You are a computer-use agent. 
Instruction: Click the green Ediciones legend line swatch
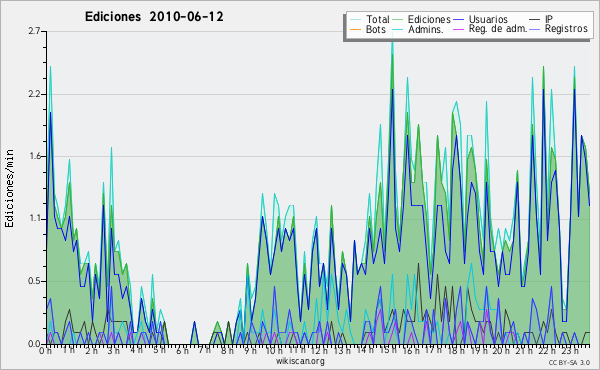398,20
